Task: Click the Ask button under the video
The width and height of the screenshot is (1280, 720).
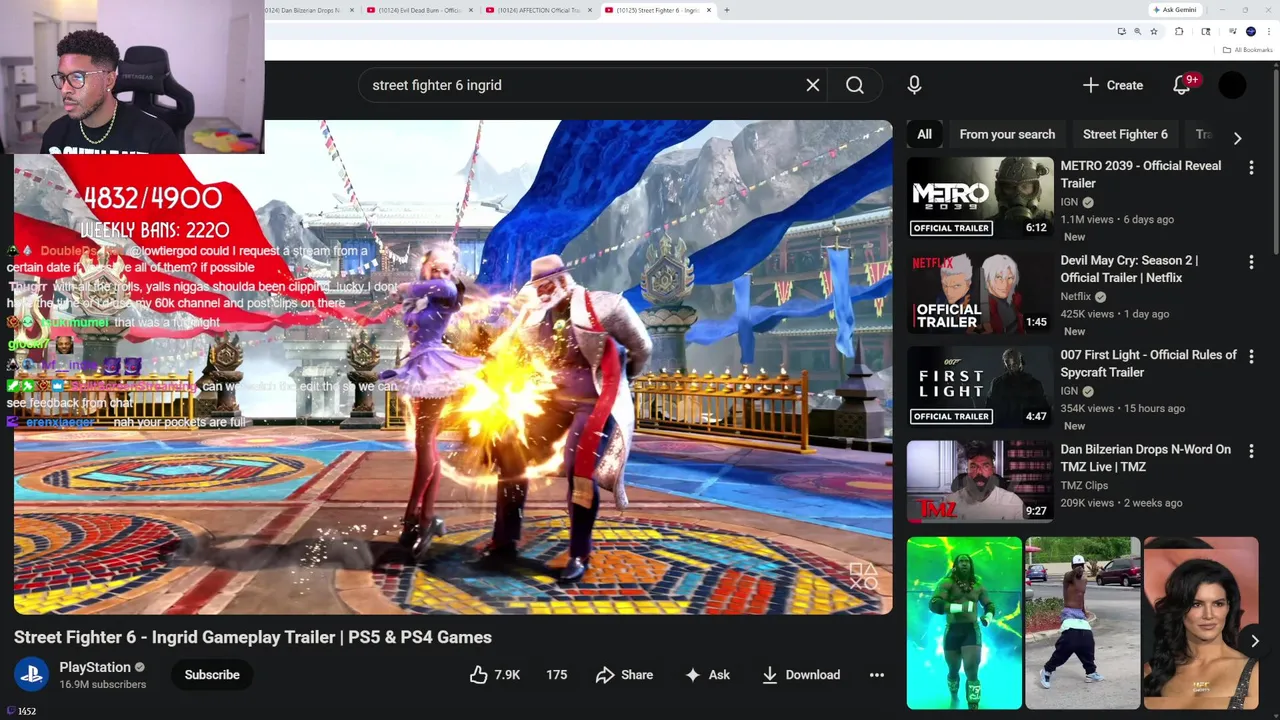Action: pos(707,675)
